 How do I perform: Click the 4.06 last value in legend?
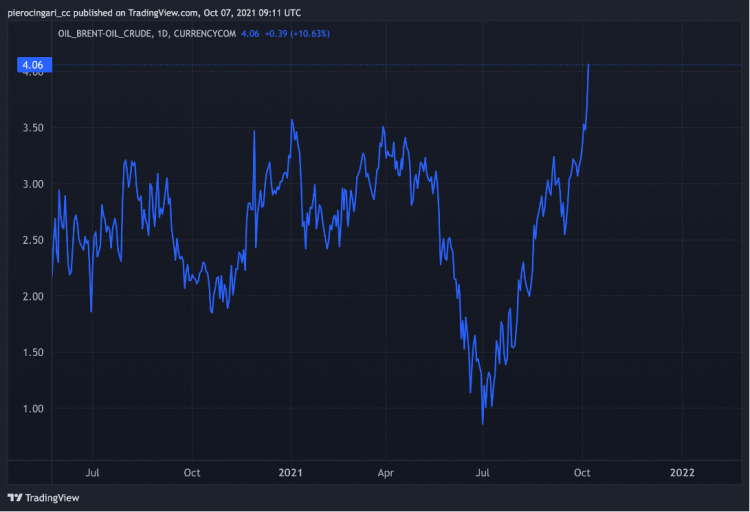click(x=250, y=33)
